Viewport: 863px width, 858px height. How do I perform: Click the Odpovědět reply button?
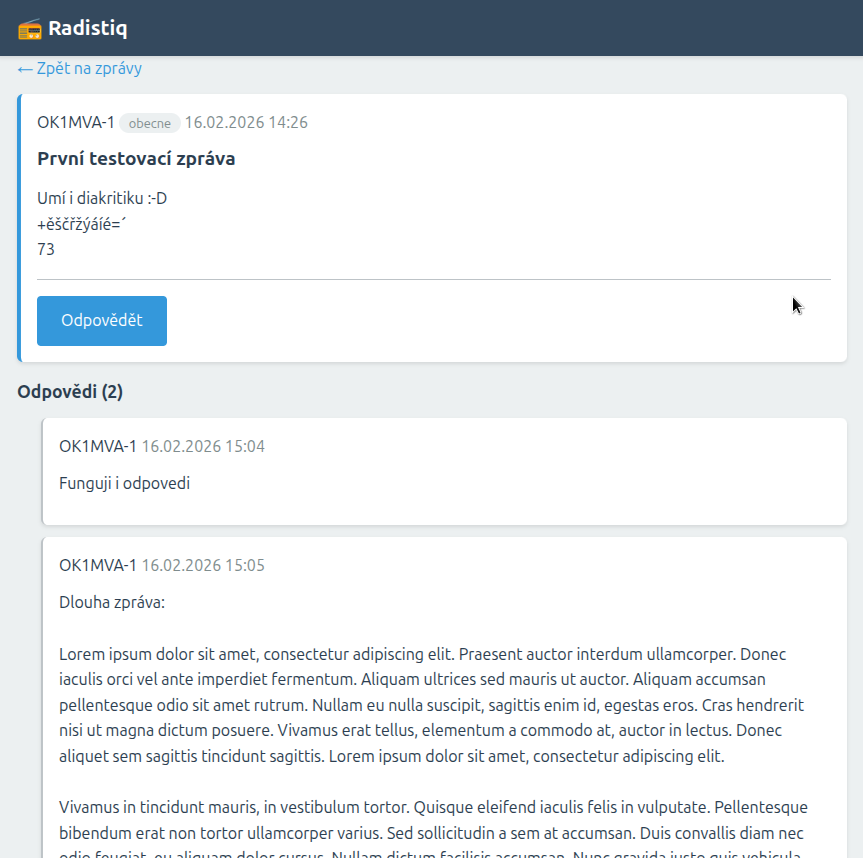click(102, 321)
